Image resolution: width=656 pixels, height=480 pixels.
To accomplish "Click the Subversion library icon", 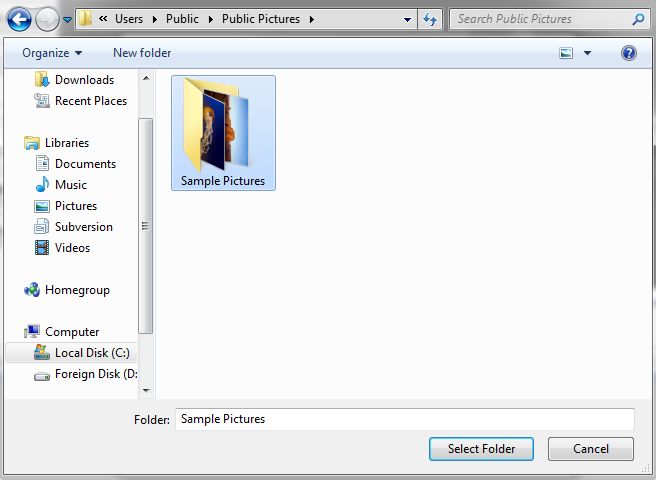I will pyautogui.click(x=41, y=227).
